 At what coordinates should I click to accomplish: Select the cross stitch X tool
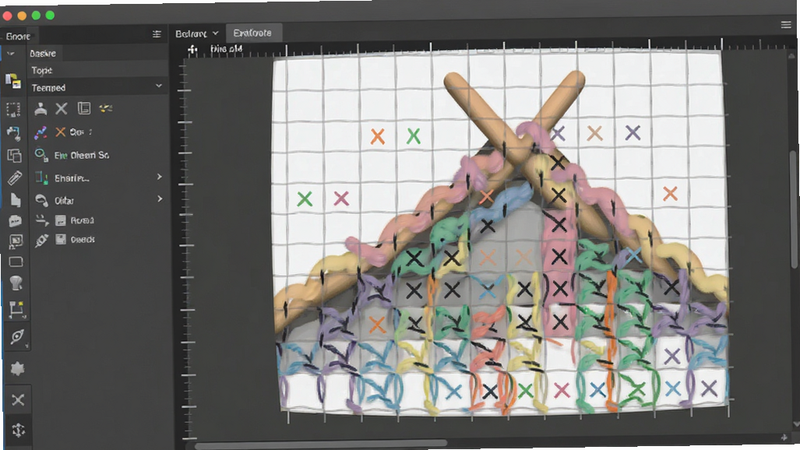pos(18,399)
